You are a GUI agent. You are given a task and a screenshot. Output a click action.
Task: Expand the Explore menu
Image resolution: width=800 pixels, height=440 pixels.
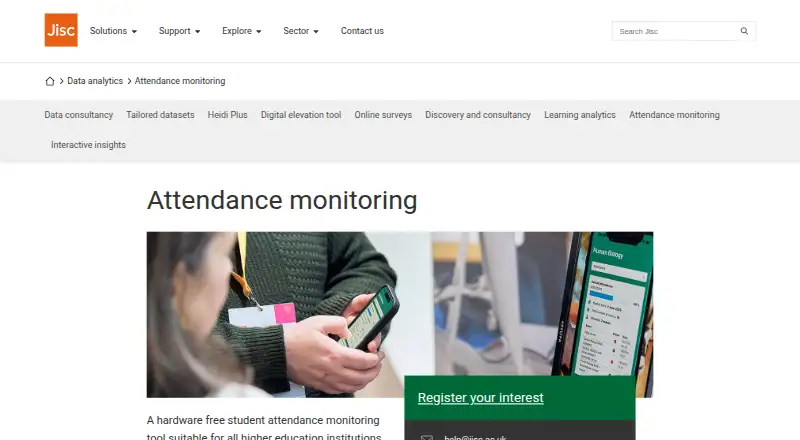242,31
